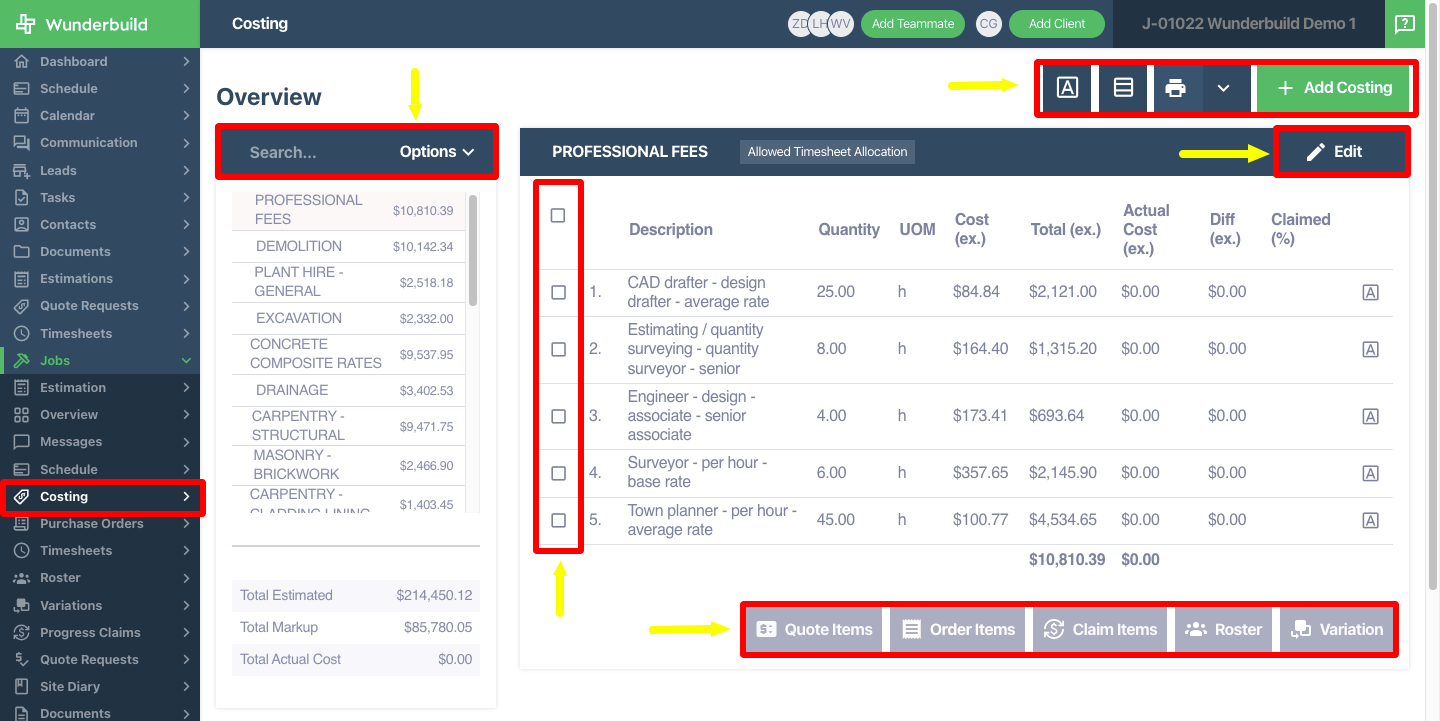Click the category list scrollbar
Screen dimensions: 1440x721
pyautogui.click(x=473, y=250)
